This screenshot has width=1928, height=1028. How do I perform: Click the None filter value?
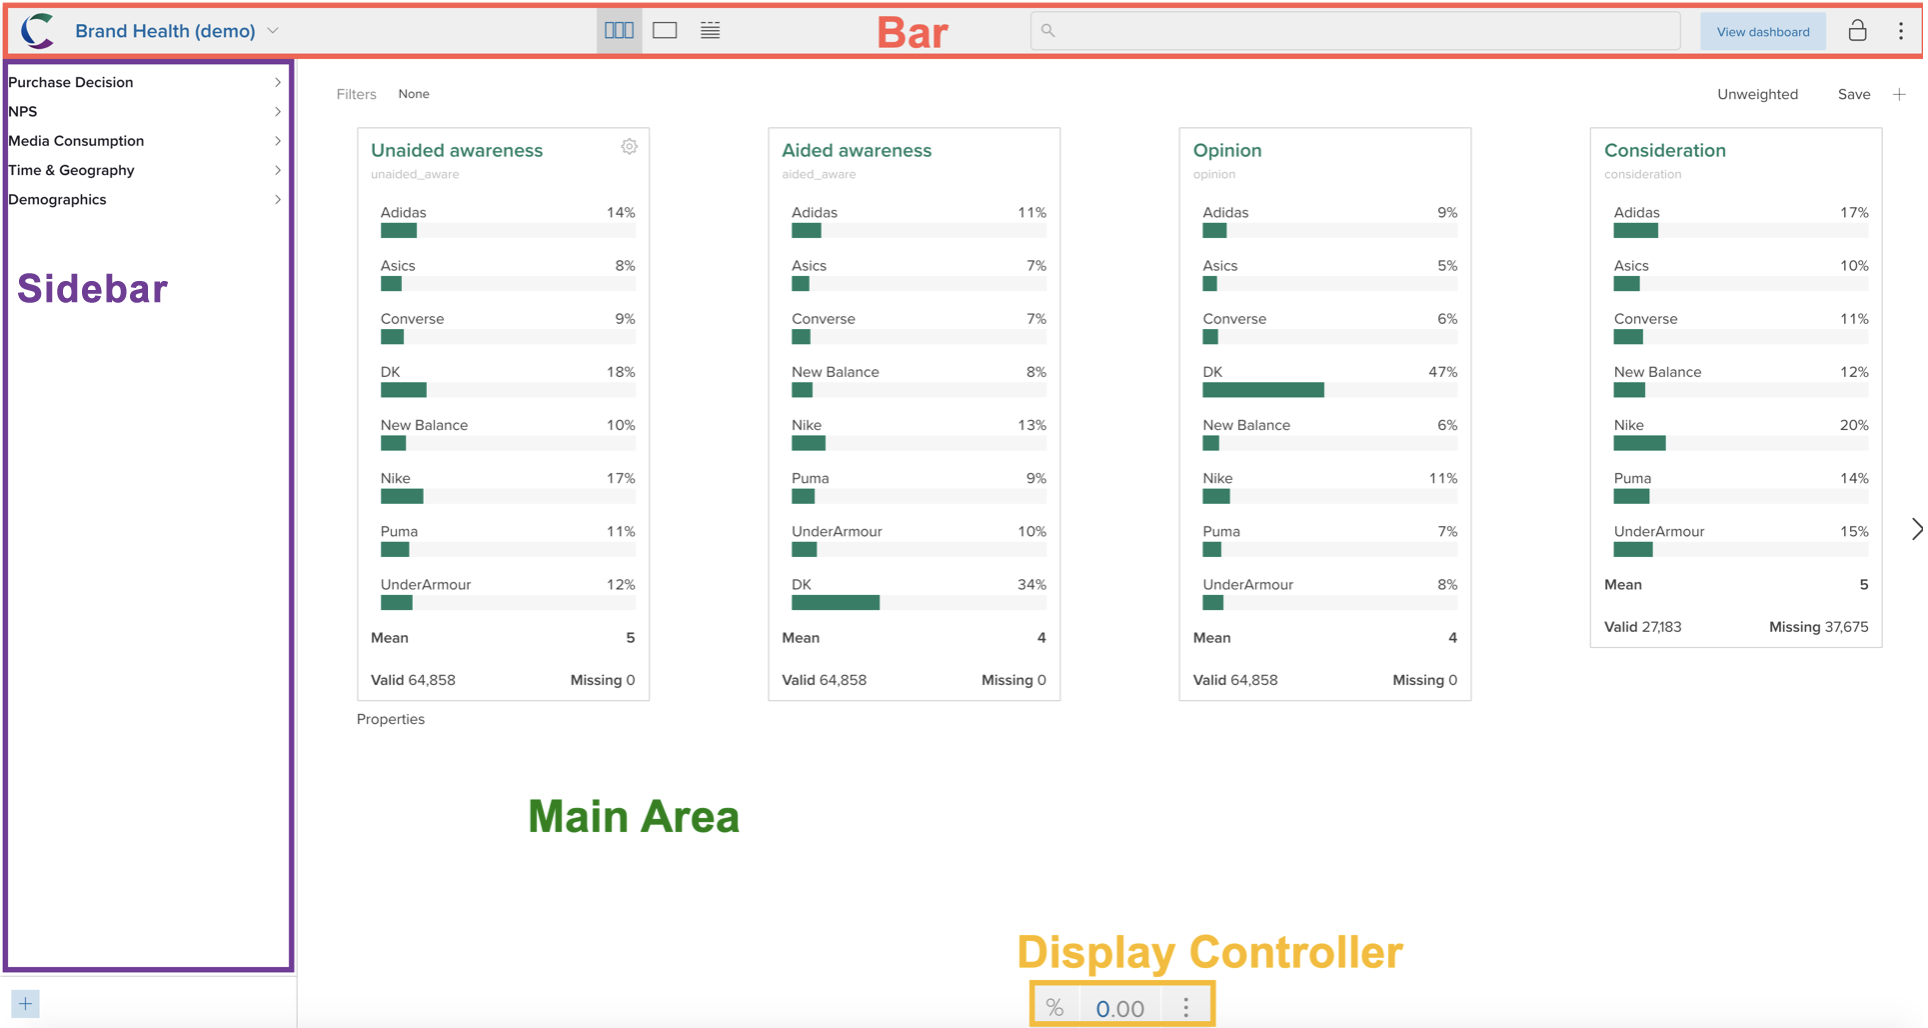(413, 94)
